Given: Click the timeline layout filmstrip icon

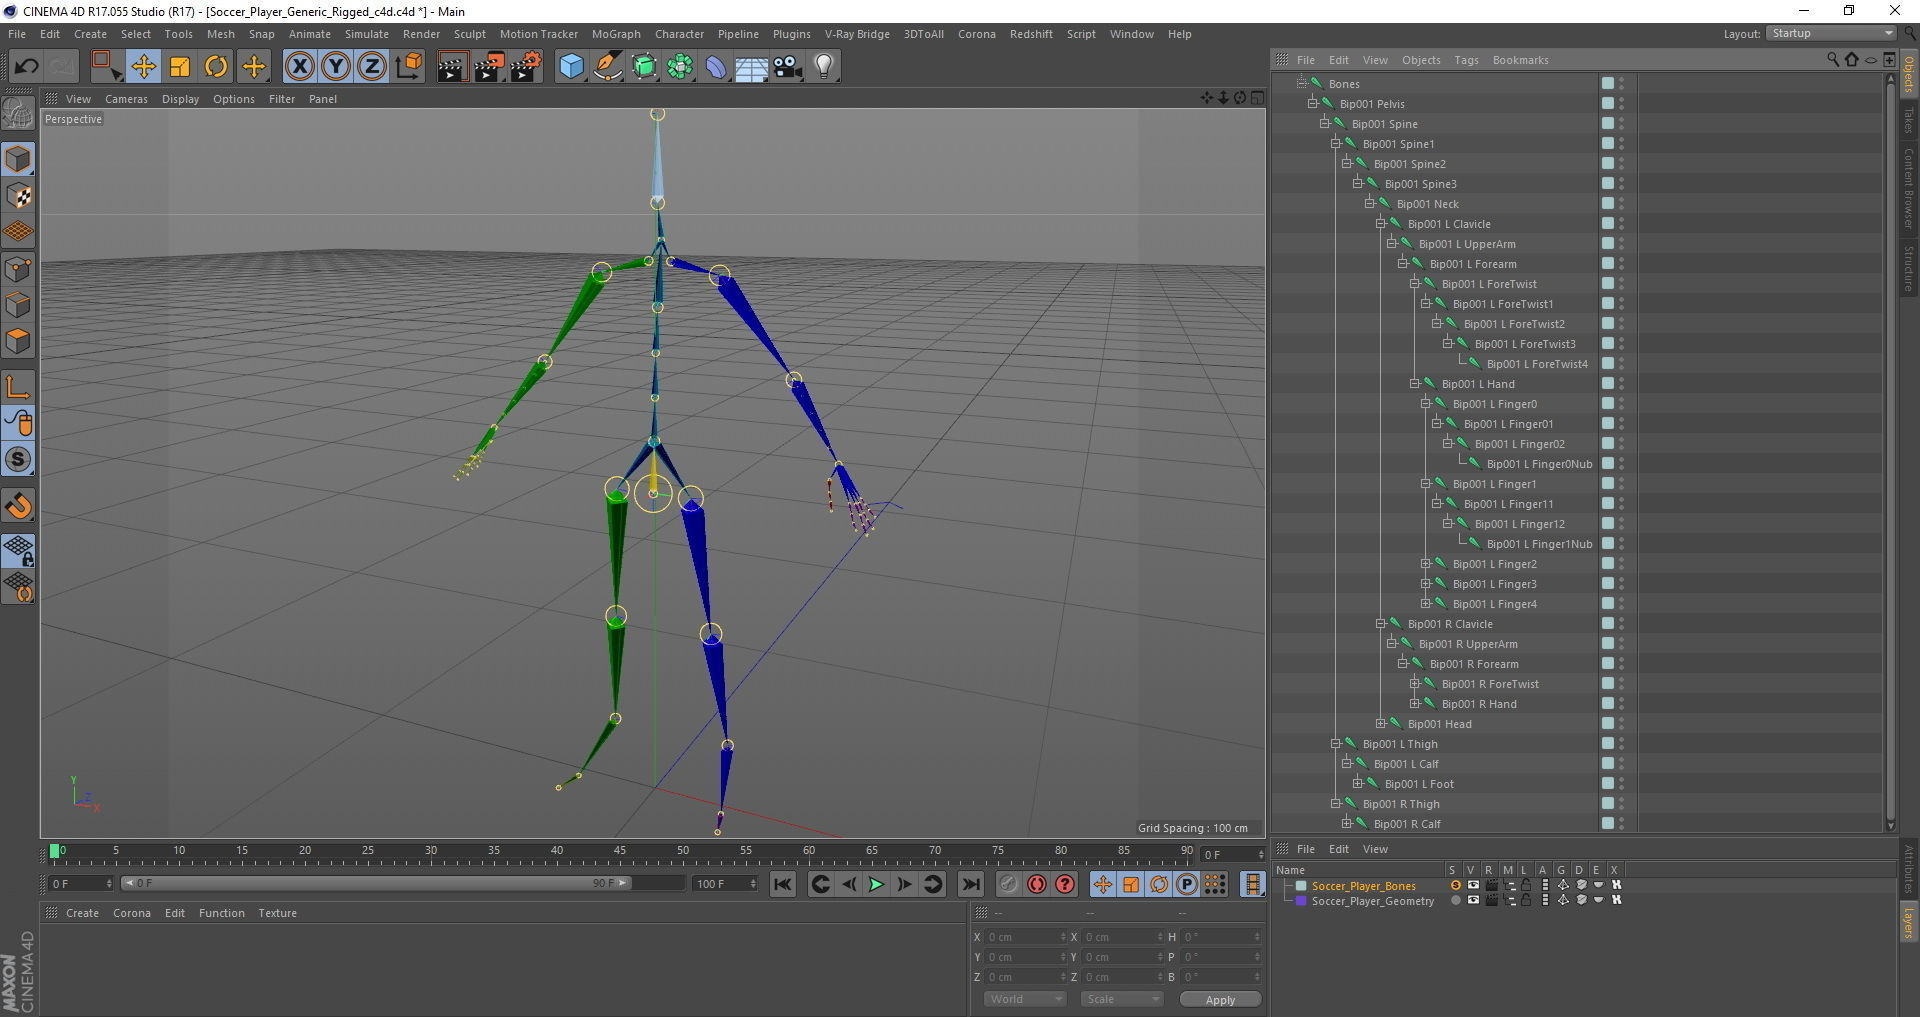Looking at the screenshot, I should pos(1252,884).
